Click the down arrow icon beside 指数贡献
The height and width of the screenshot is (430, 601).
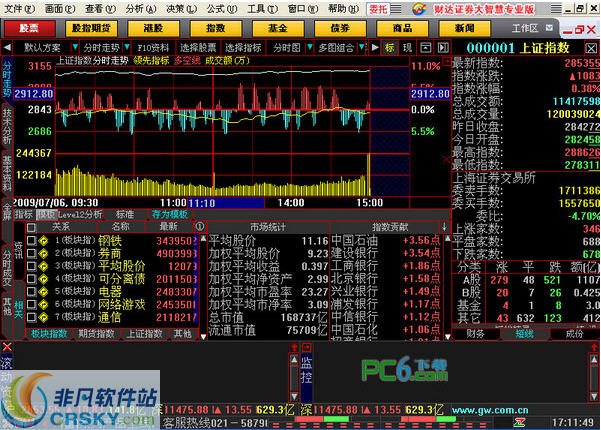[x=444, y=227]
